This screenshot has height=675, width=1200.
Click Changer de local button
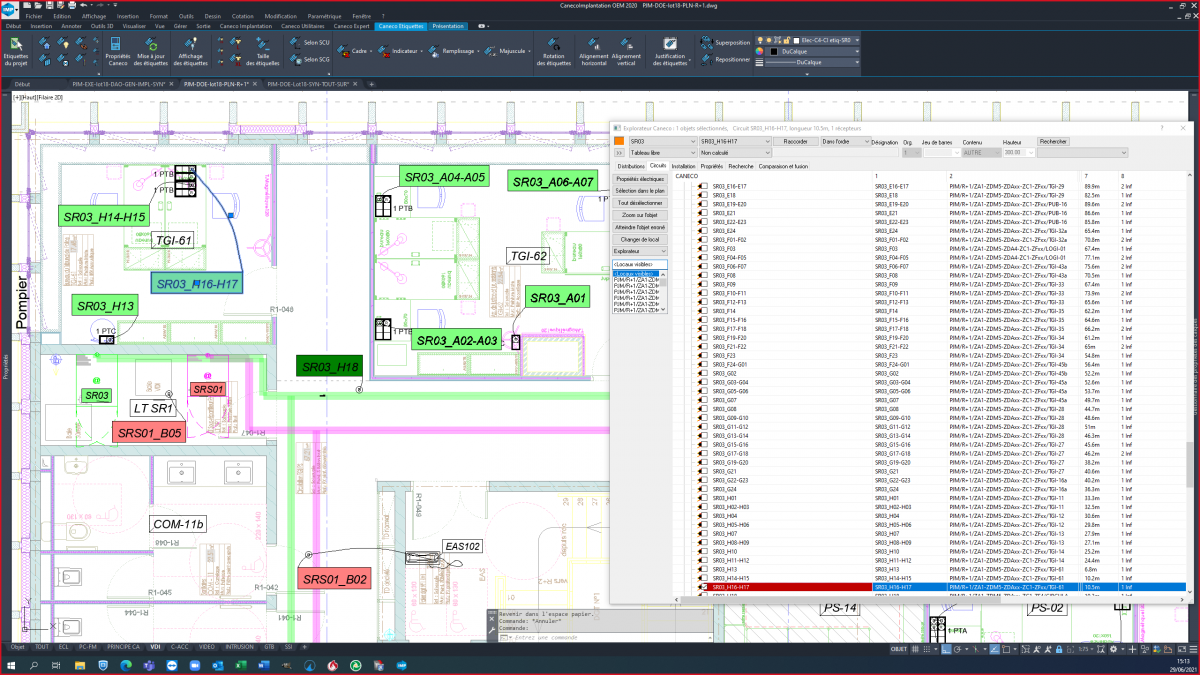[x=640, y=239]
